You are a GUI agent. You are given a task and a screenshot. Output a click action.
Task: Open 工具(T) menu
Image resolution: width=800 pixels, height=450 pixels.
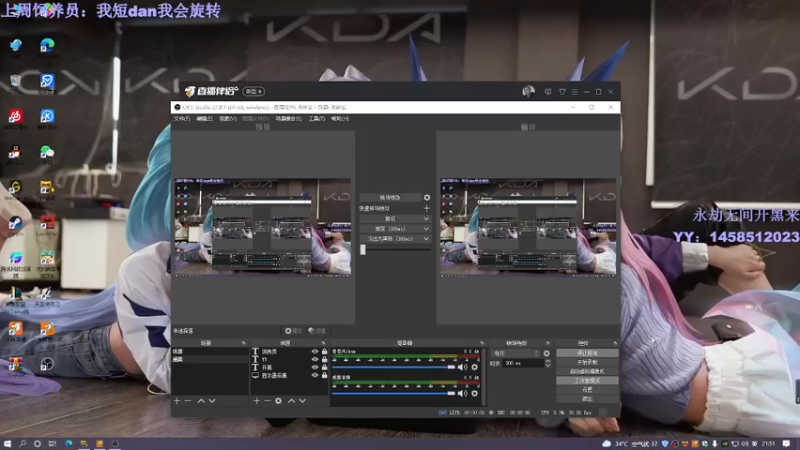tap(317, 118)
